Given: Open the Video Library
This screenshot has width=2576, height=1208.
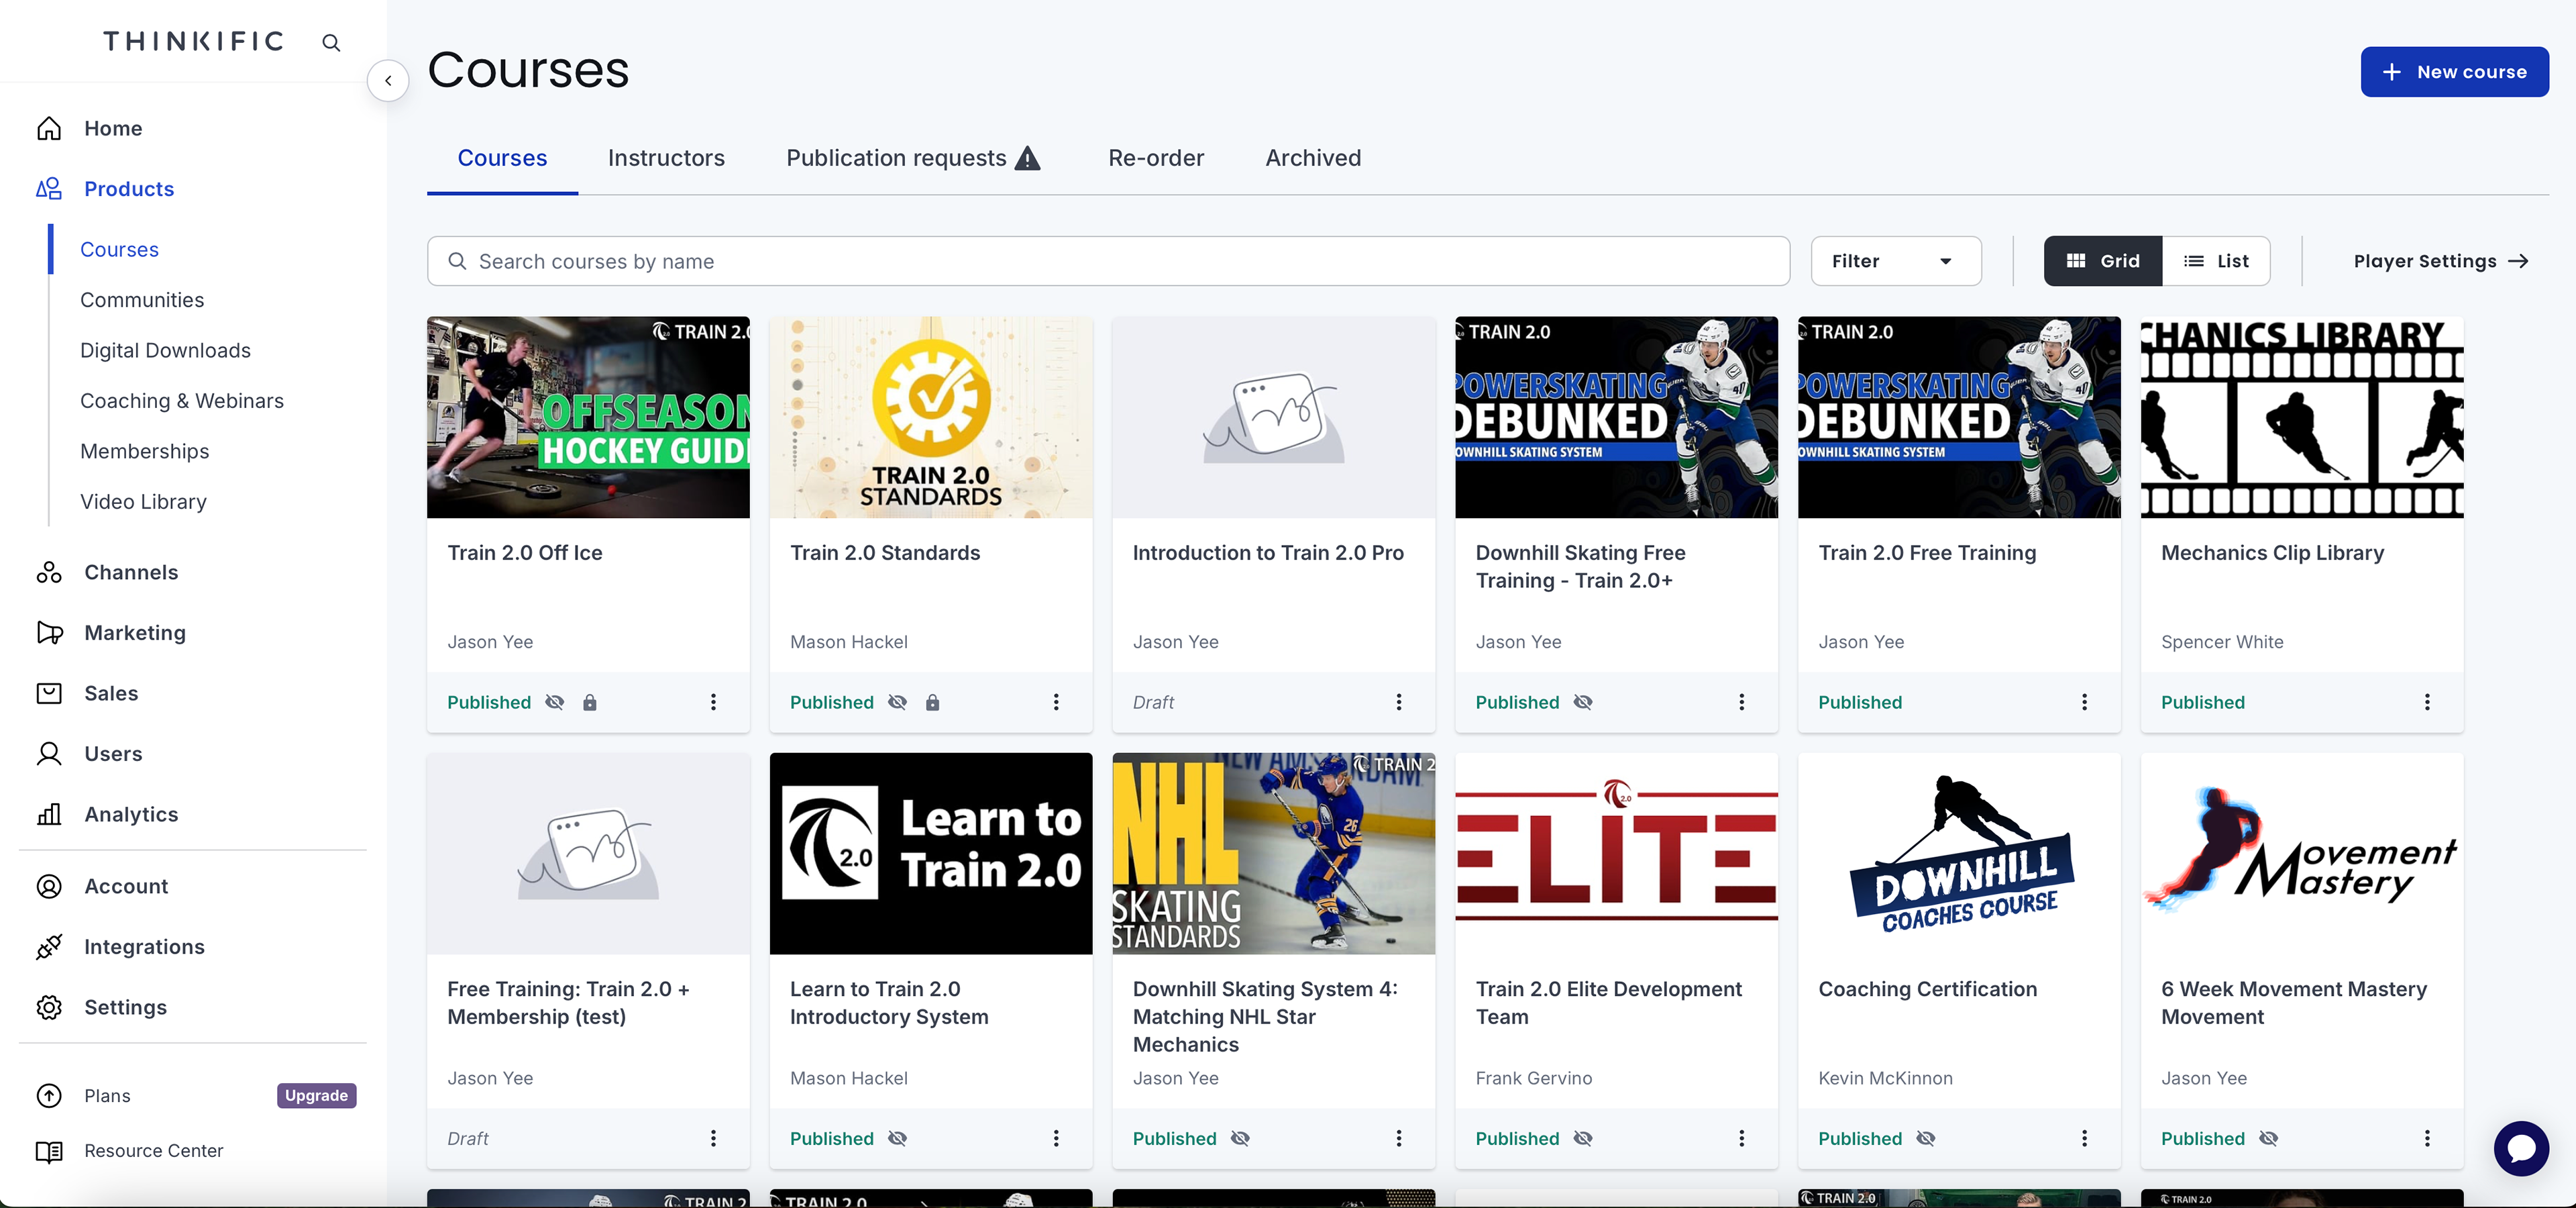Looking at the screenshot, I should (143, 502).
